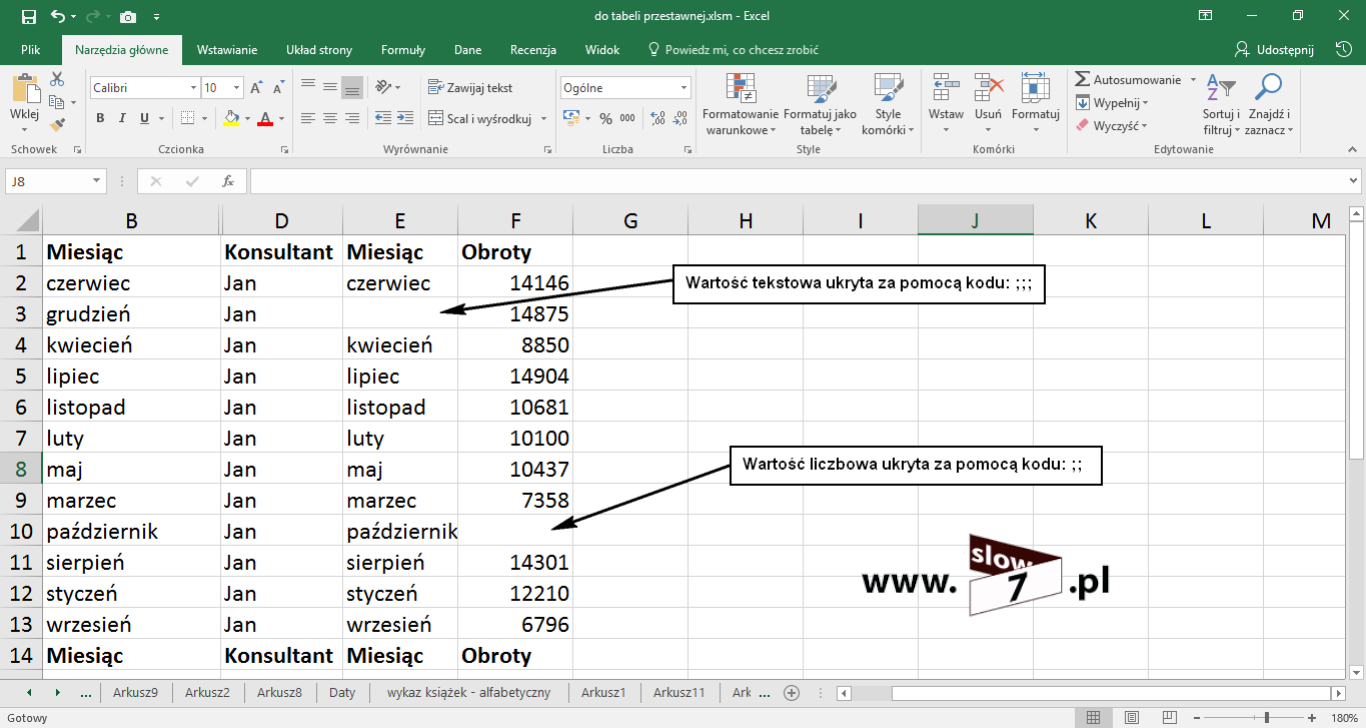Increase font size with larger A icon
Image resolution: width=1366 pixels, height=728 pixels.
[257, 88]
